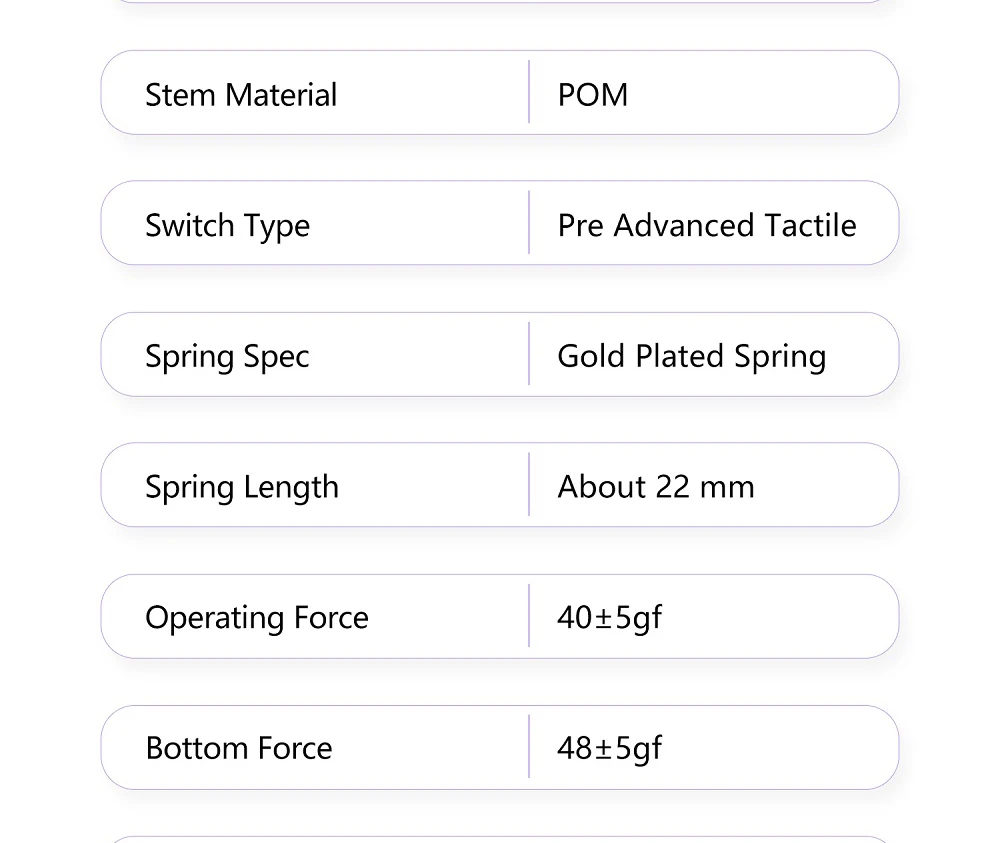
Task: Click the Spring Spec label
Action: [x=227, y=357]
